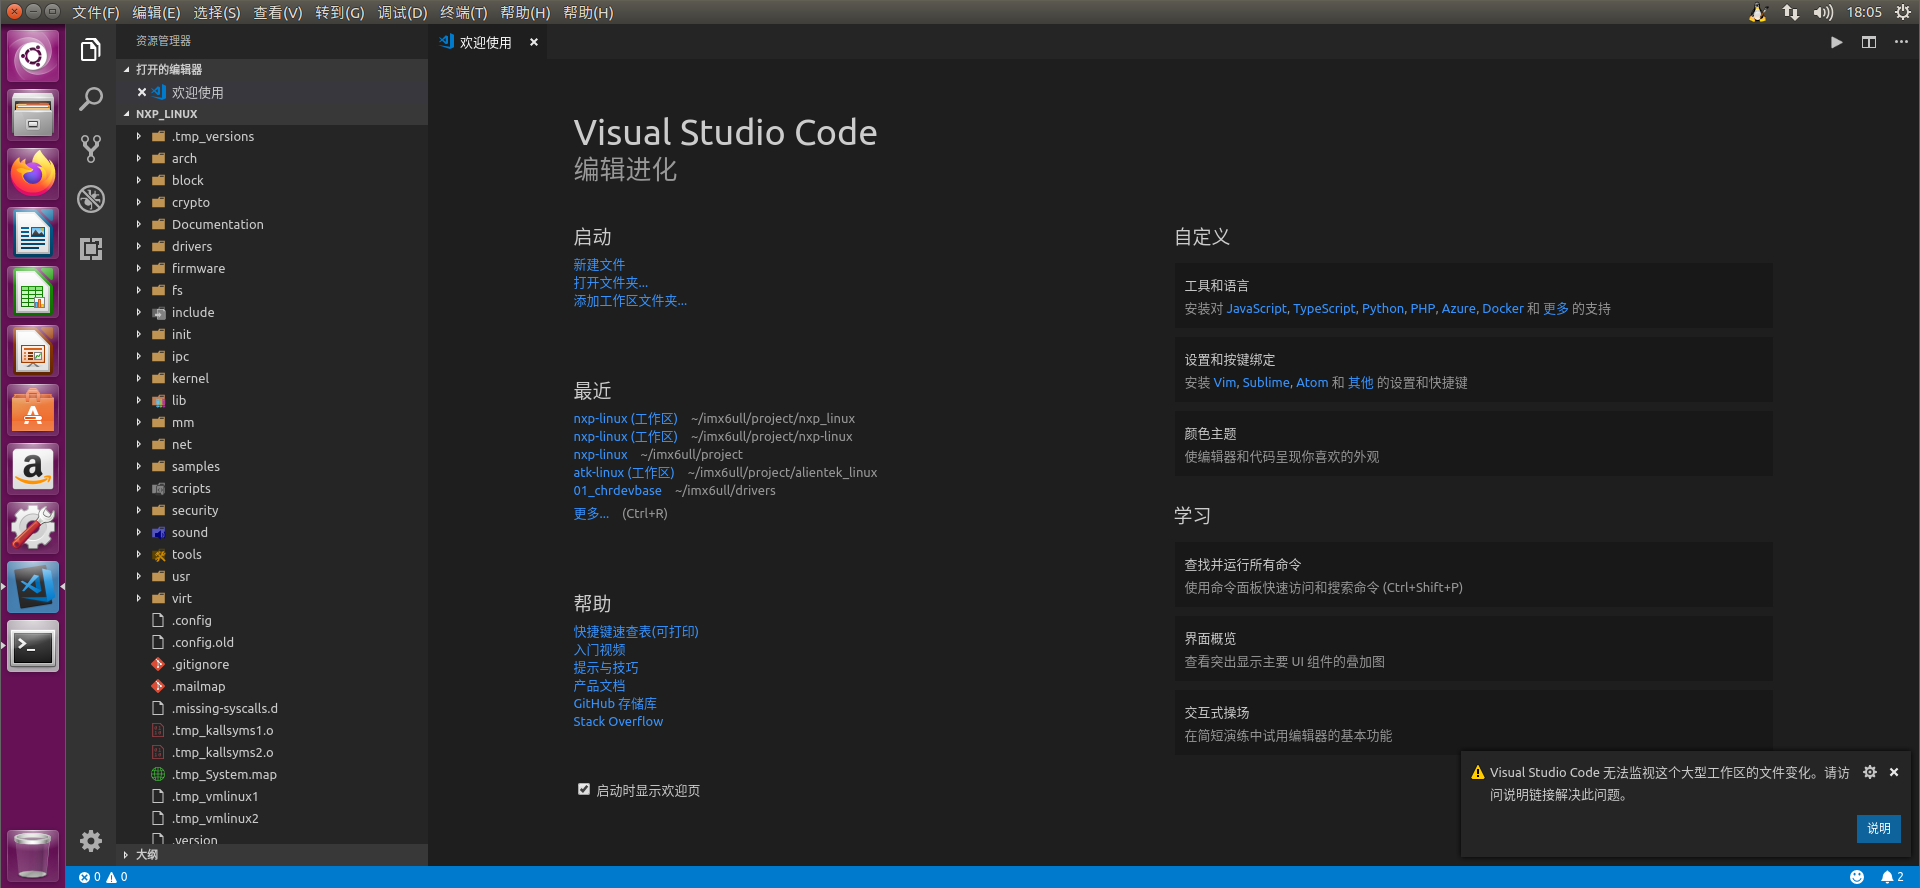Expand the security folder
This screenshot has height=888, width=1920.
coord(272,510)
